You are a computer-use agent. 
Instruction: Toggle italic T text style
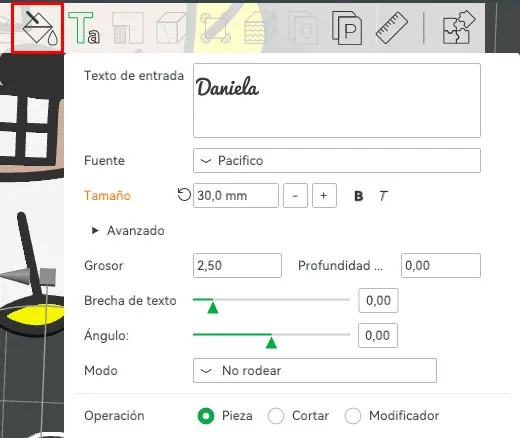click(x=383, y=196)
